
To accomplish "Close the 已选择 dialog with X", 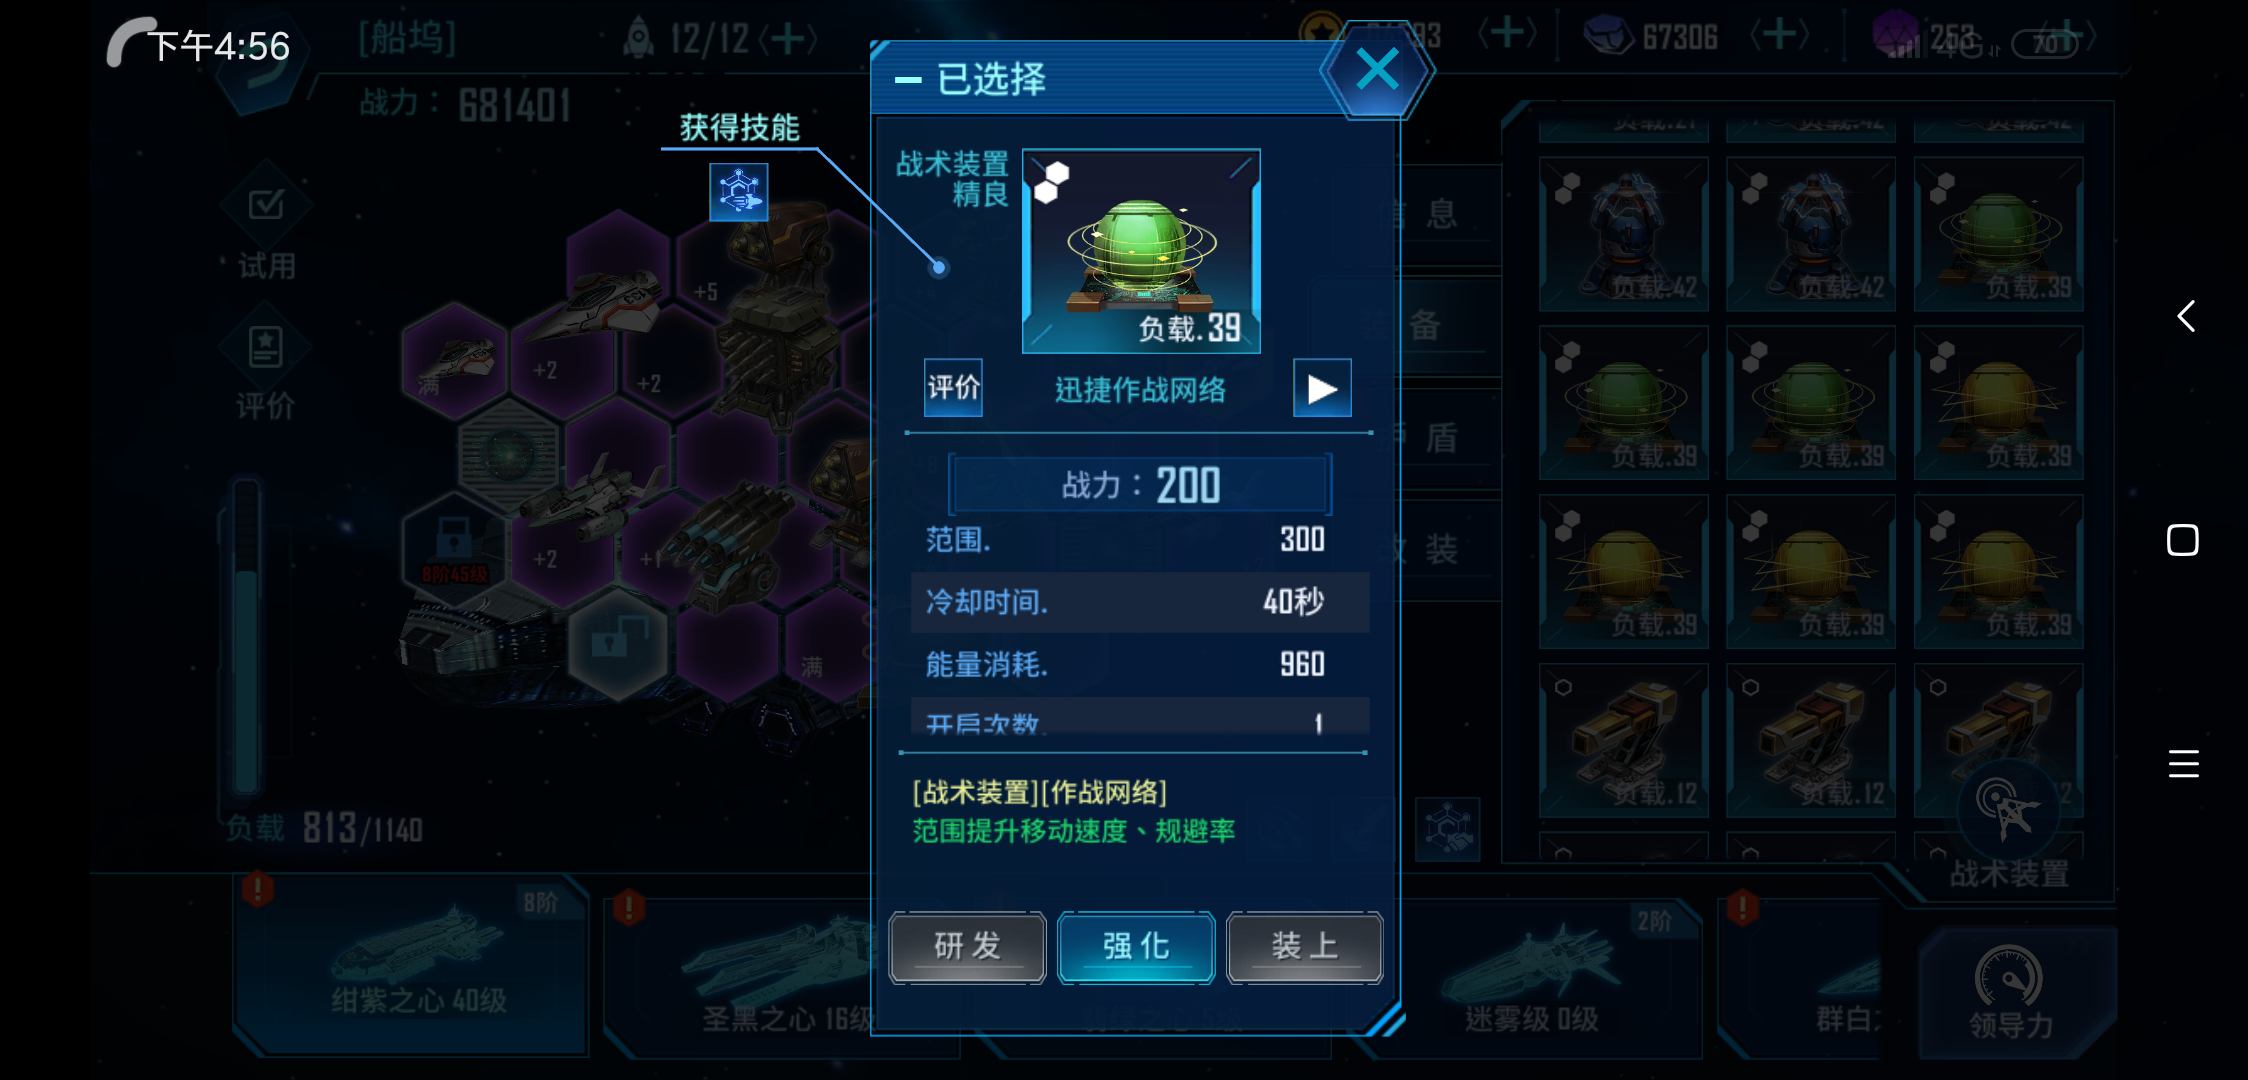I will click(x=1377, y=70).
